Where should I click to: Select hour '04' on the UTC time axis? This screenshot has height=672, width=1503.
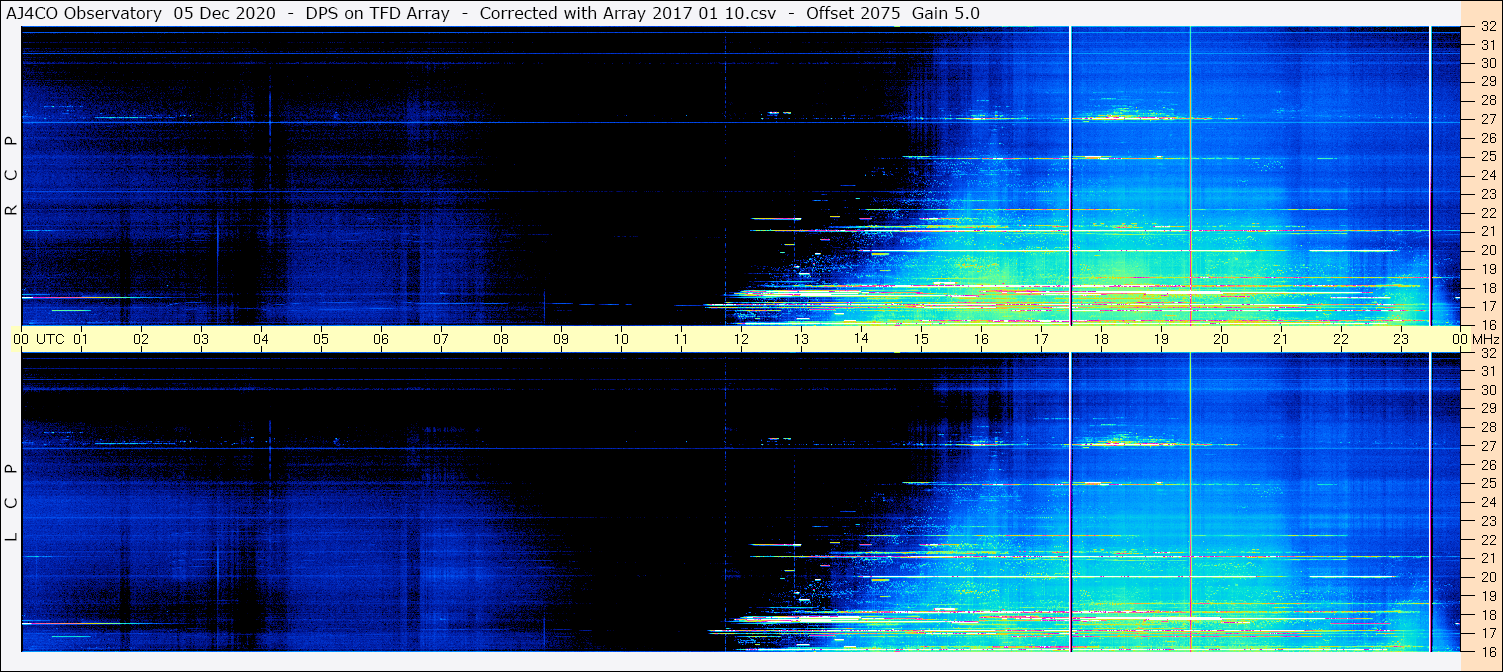click(261, 339)
